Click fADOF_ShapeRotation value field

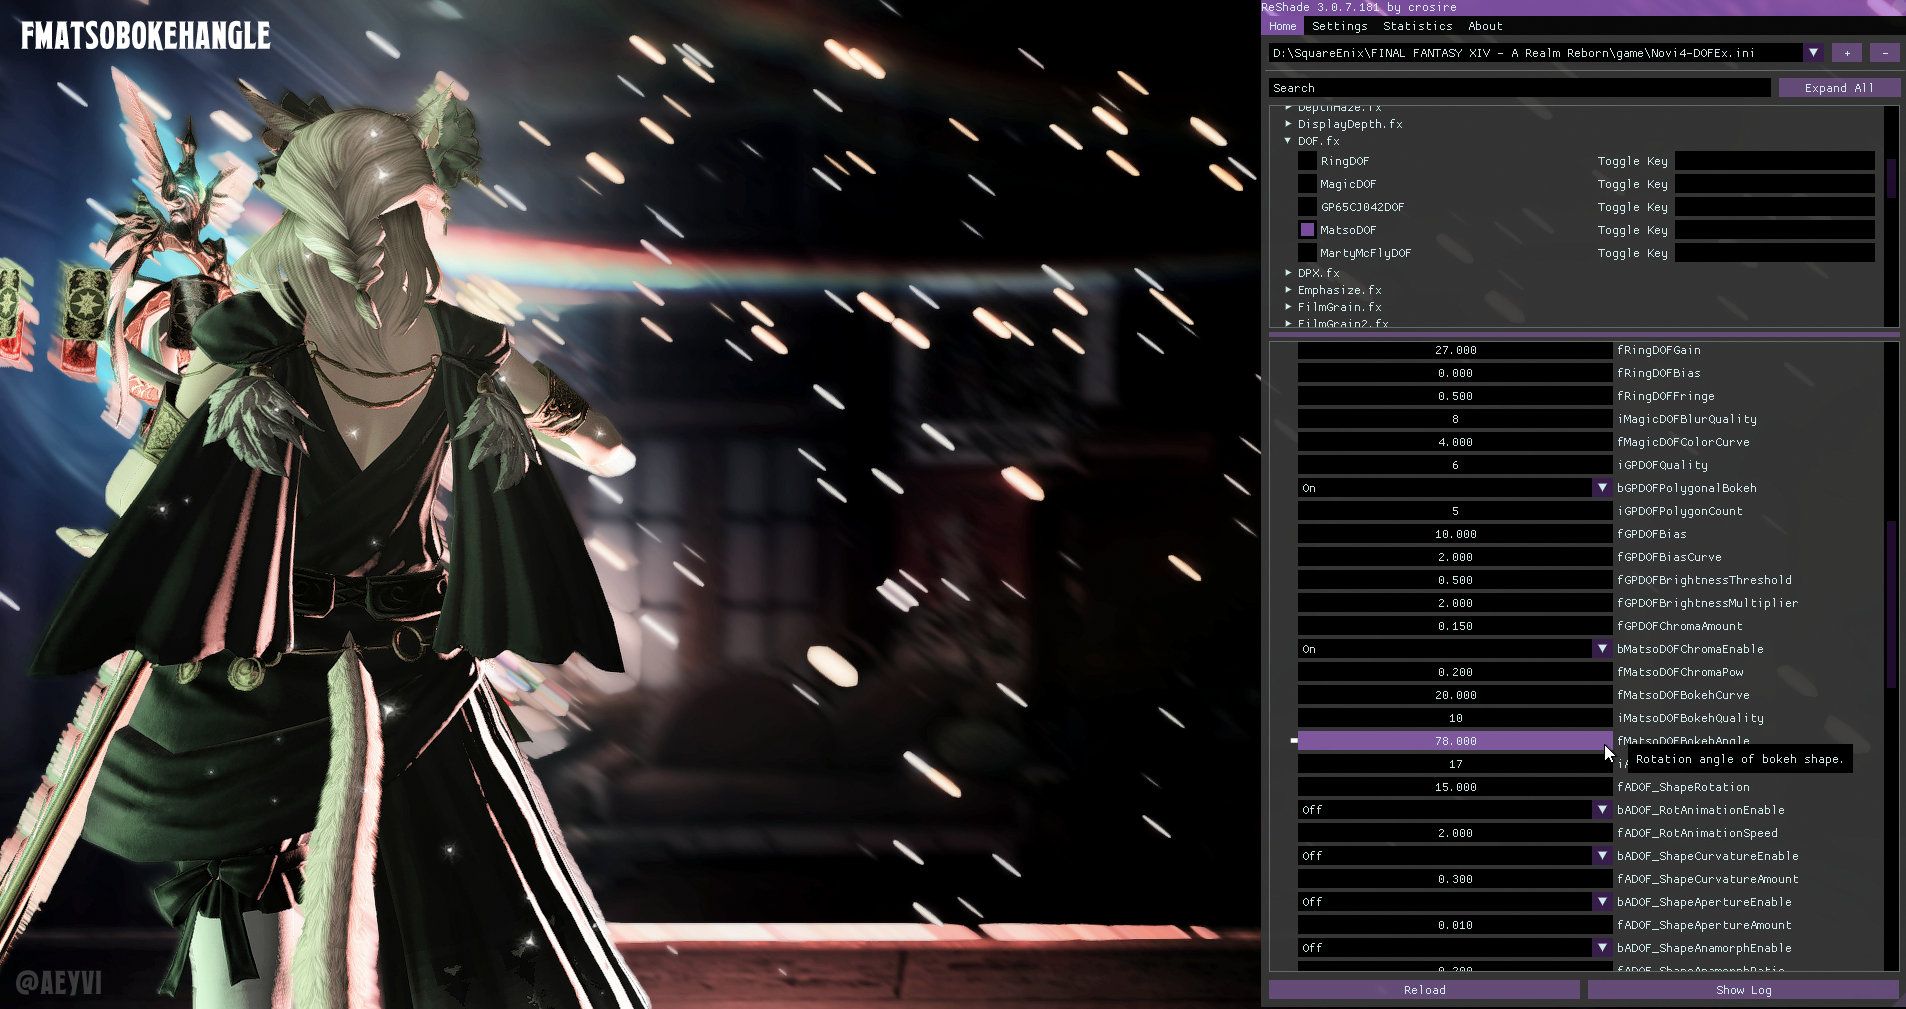click(x=1455, y=787)
